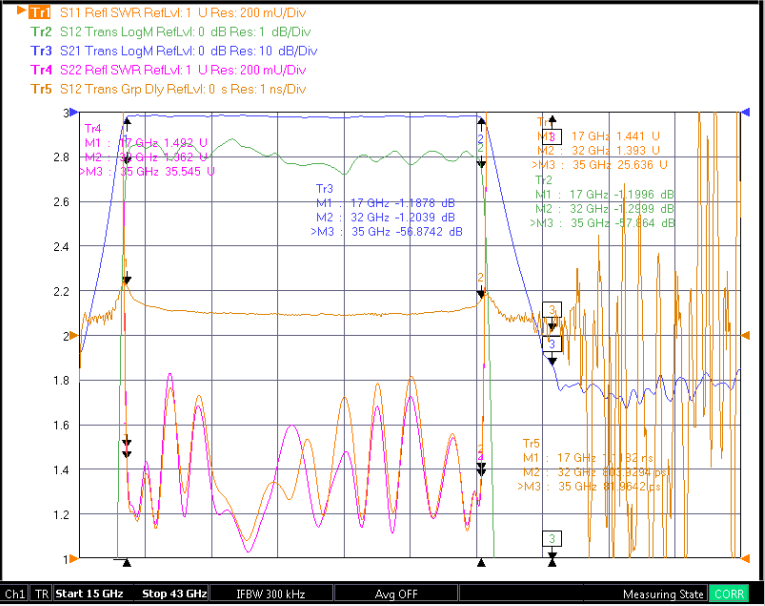
Task: Click marker 3 box at graph bottom
Action: tap(552, 539)
